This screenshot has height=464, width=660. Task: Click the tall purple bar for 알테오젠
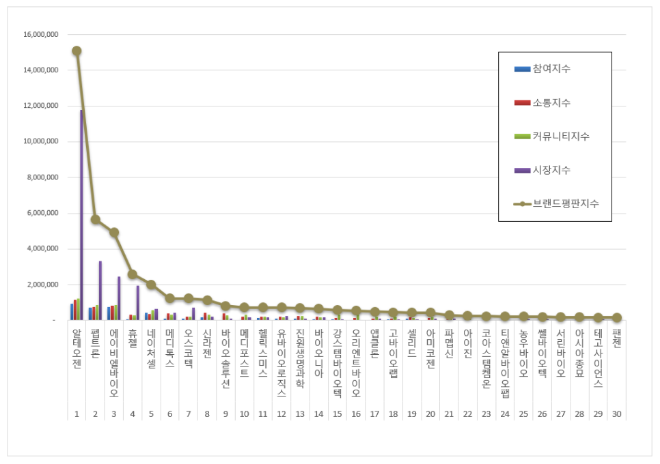tap(82, 215)
